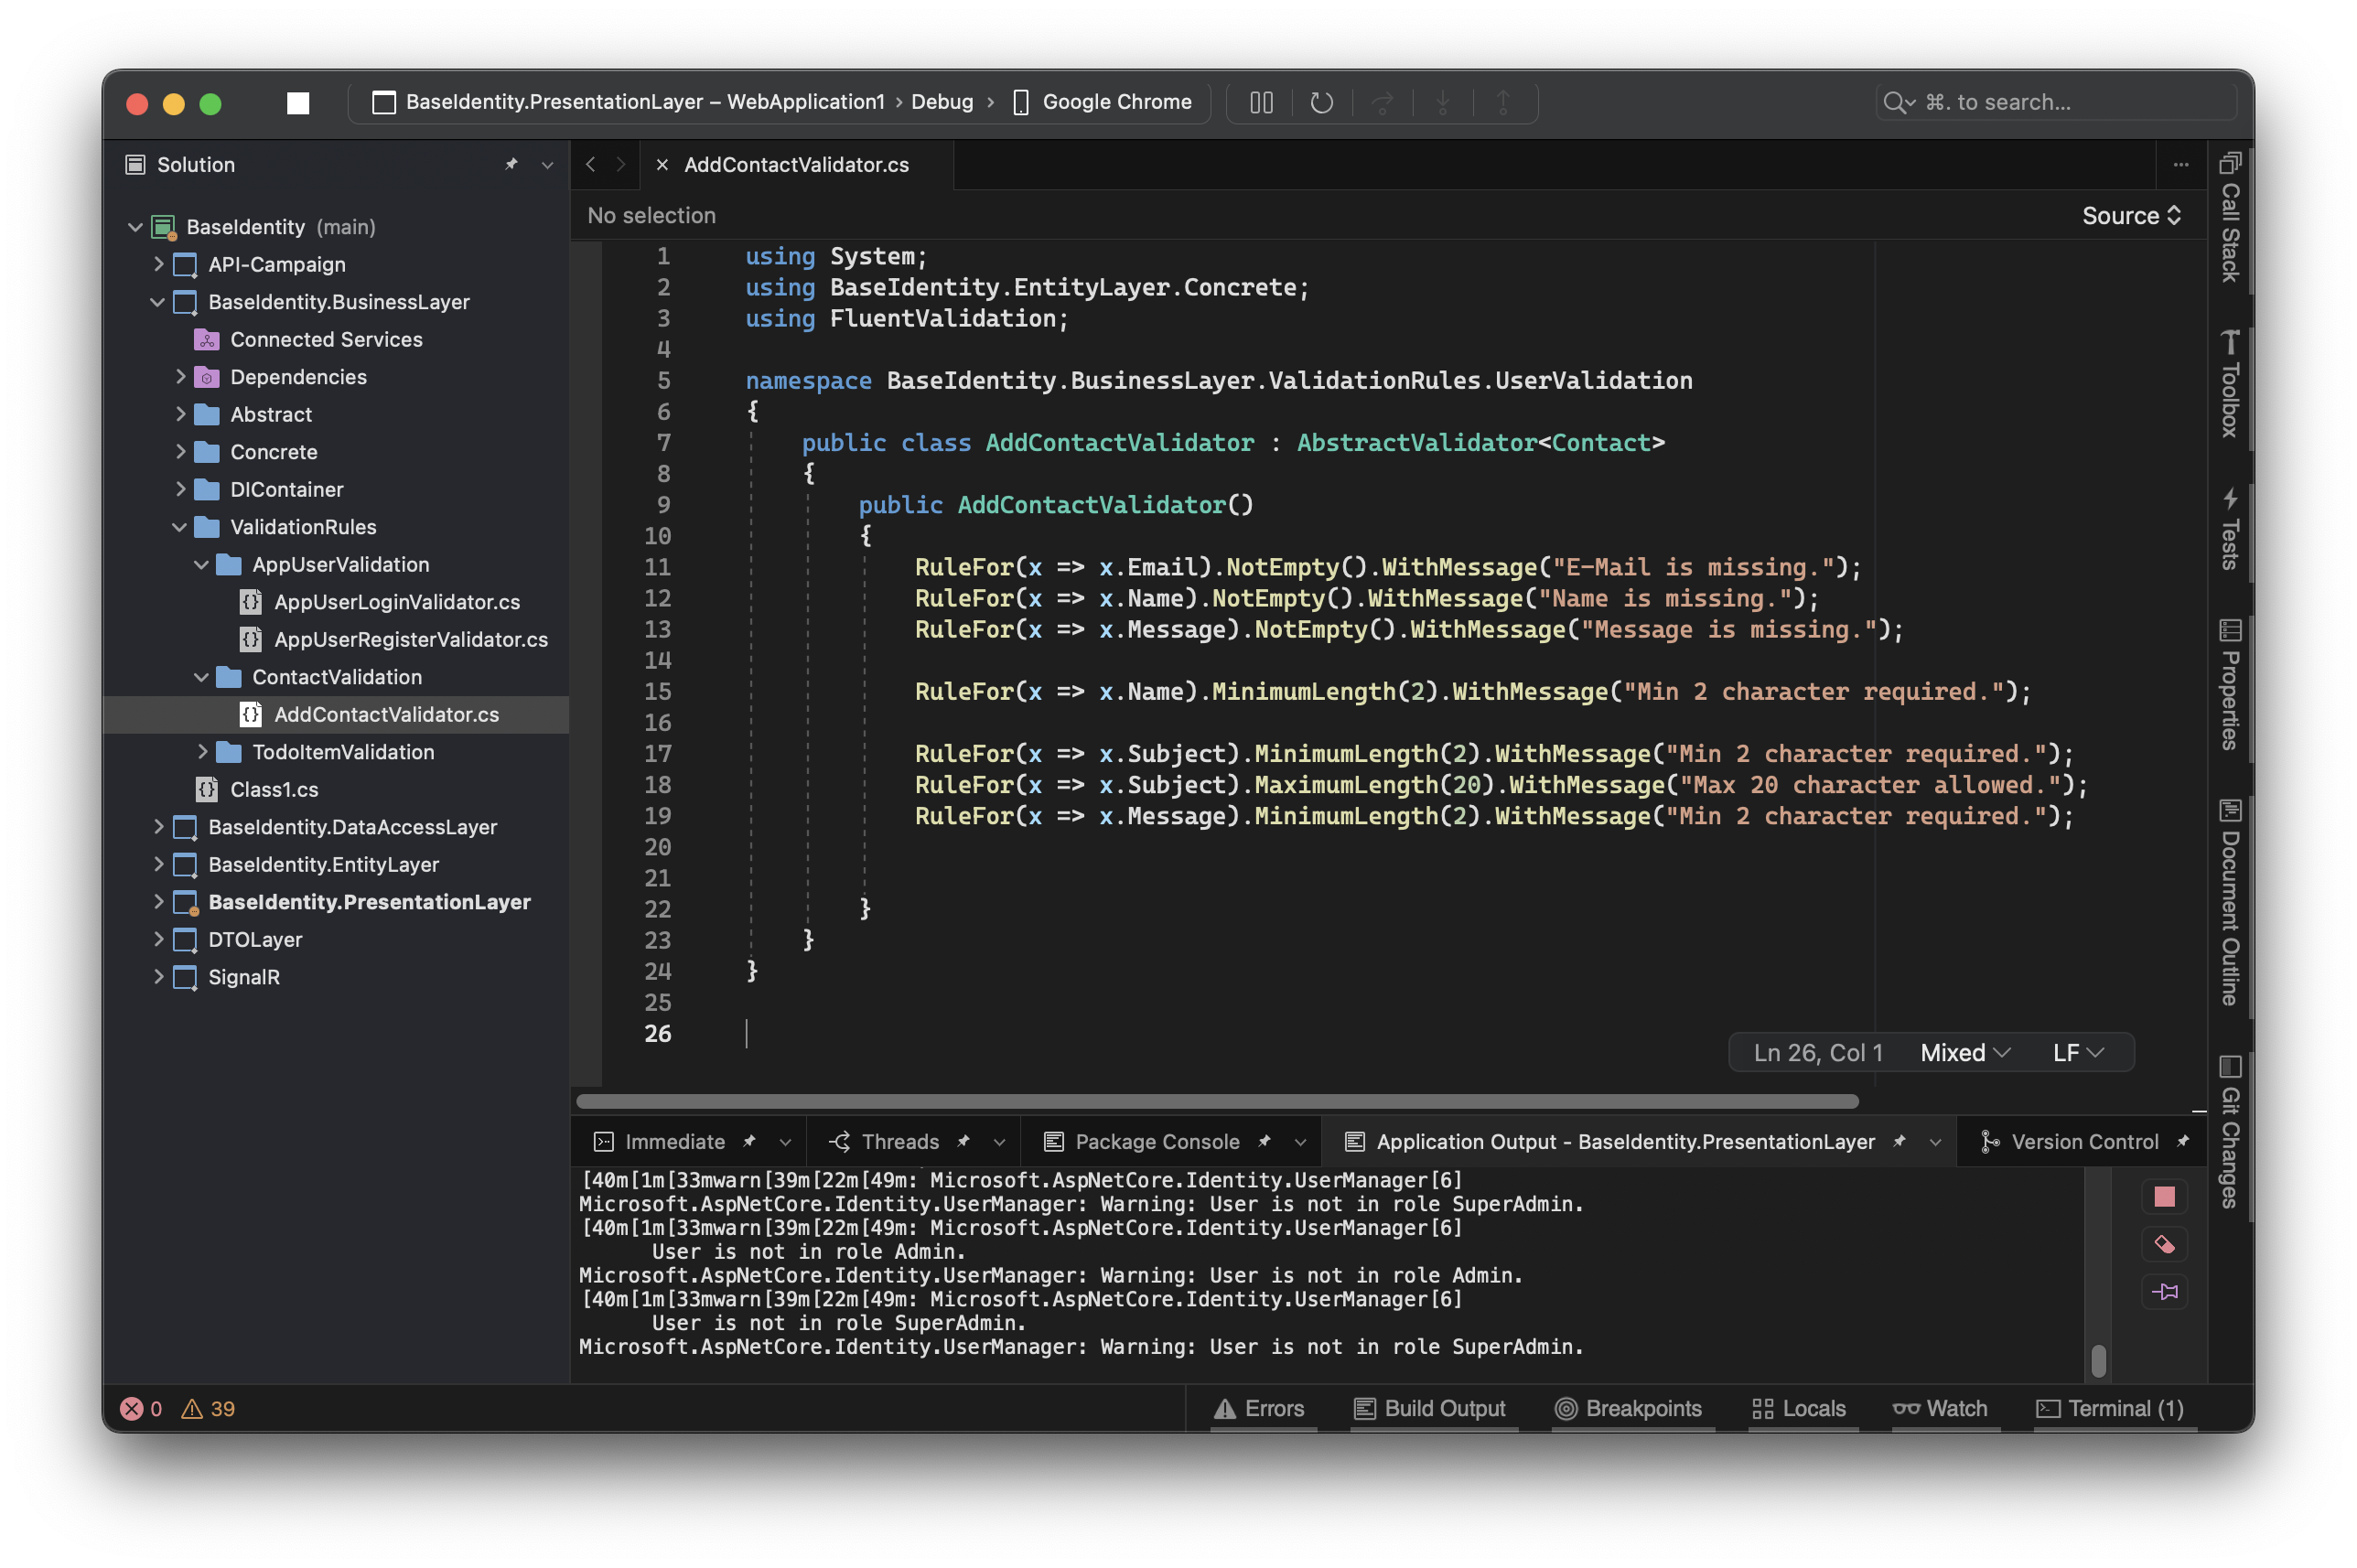The height and width of the screenshot is (1568, 2357).
Task: Navigate back in editor history
Action: point(591,164)
